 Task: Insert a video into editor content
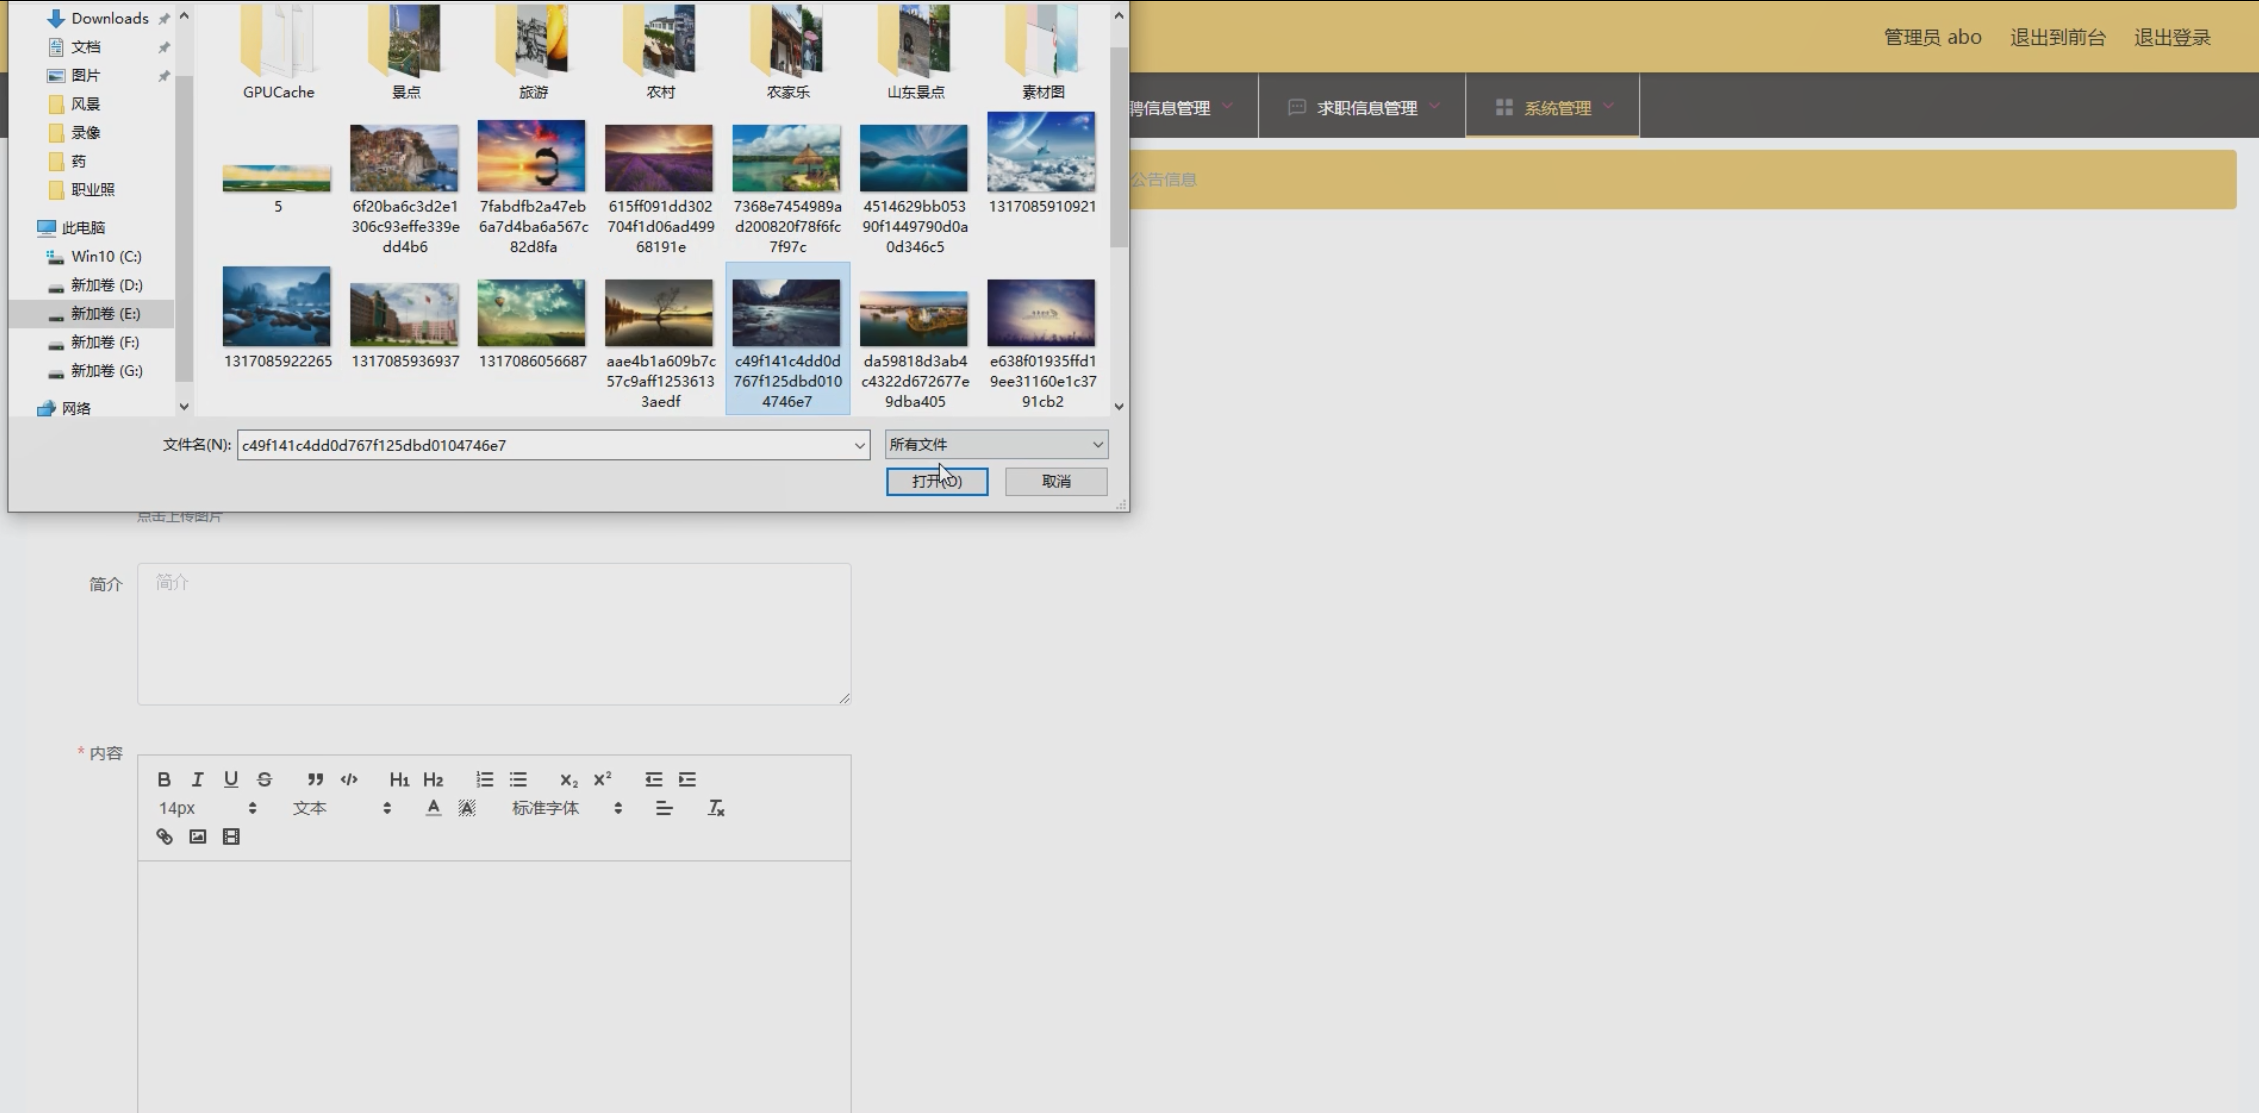click(x=231, y=837)
